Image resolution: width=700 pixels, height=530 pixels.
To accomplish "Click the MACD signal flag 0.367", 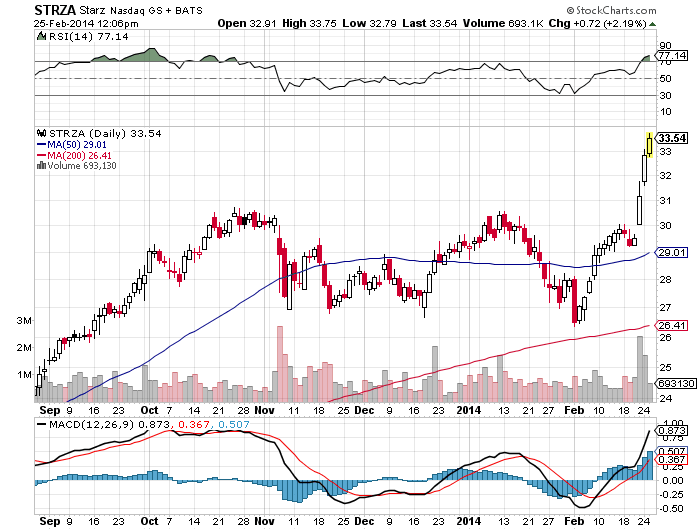I will click(671, 459).
